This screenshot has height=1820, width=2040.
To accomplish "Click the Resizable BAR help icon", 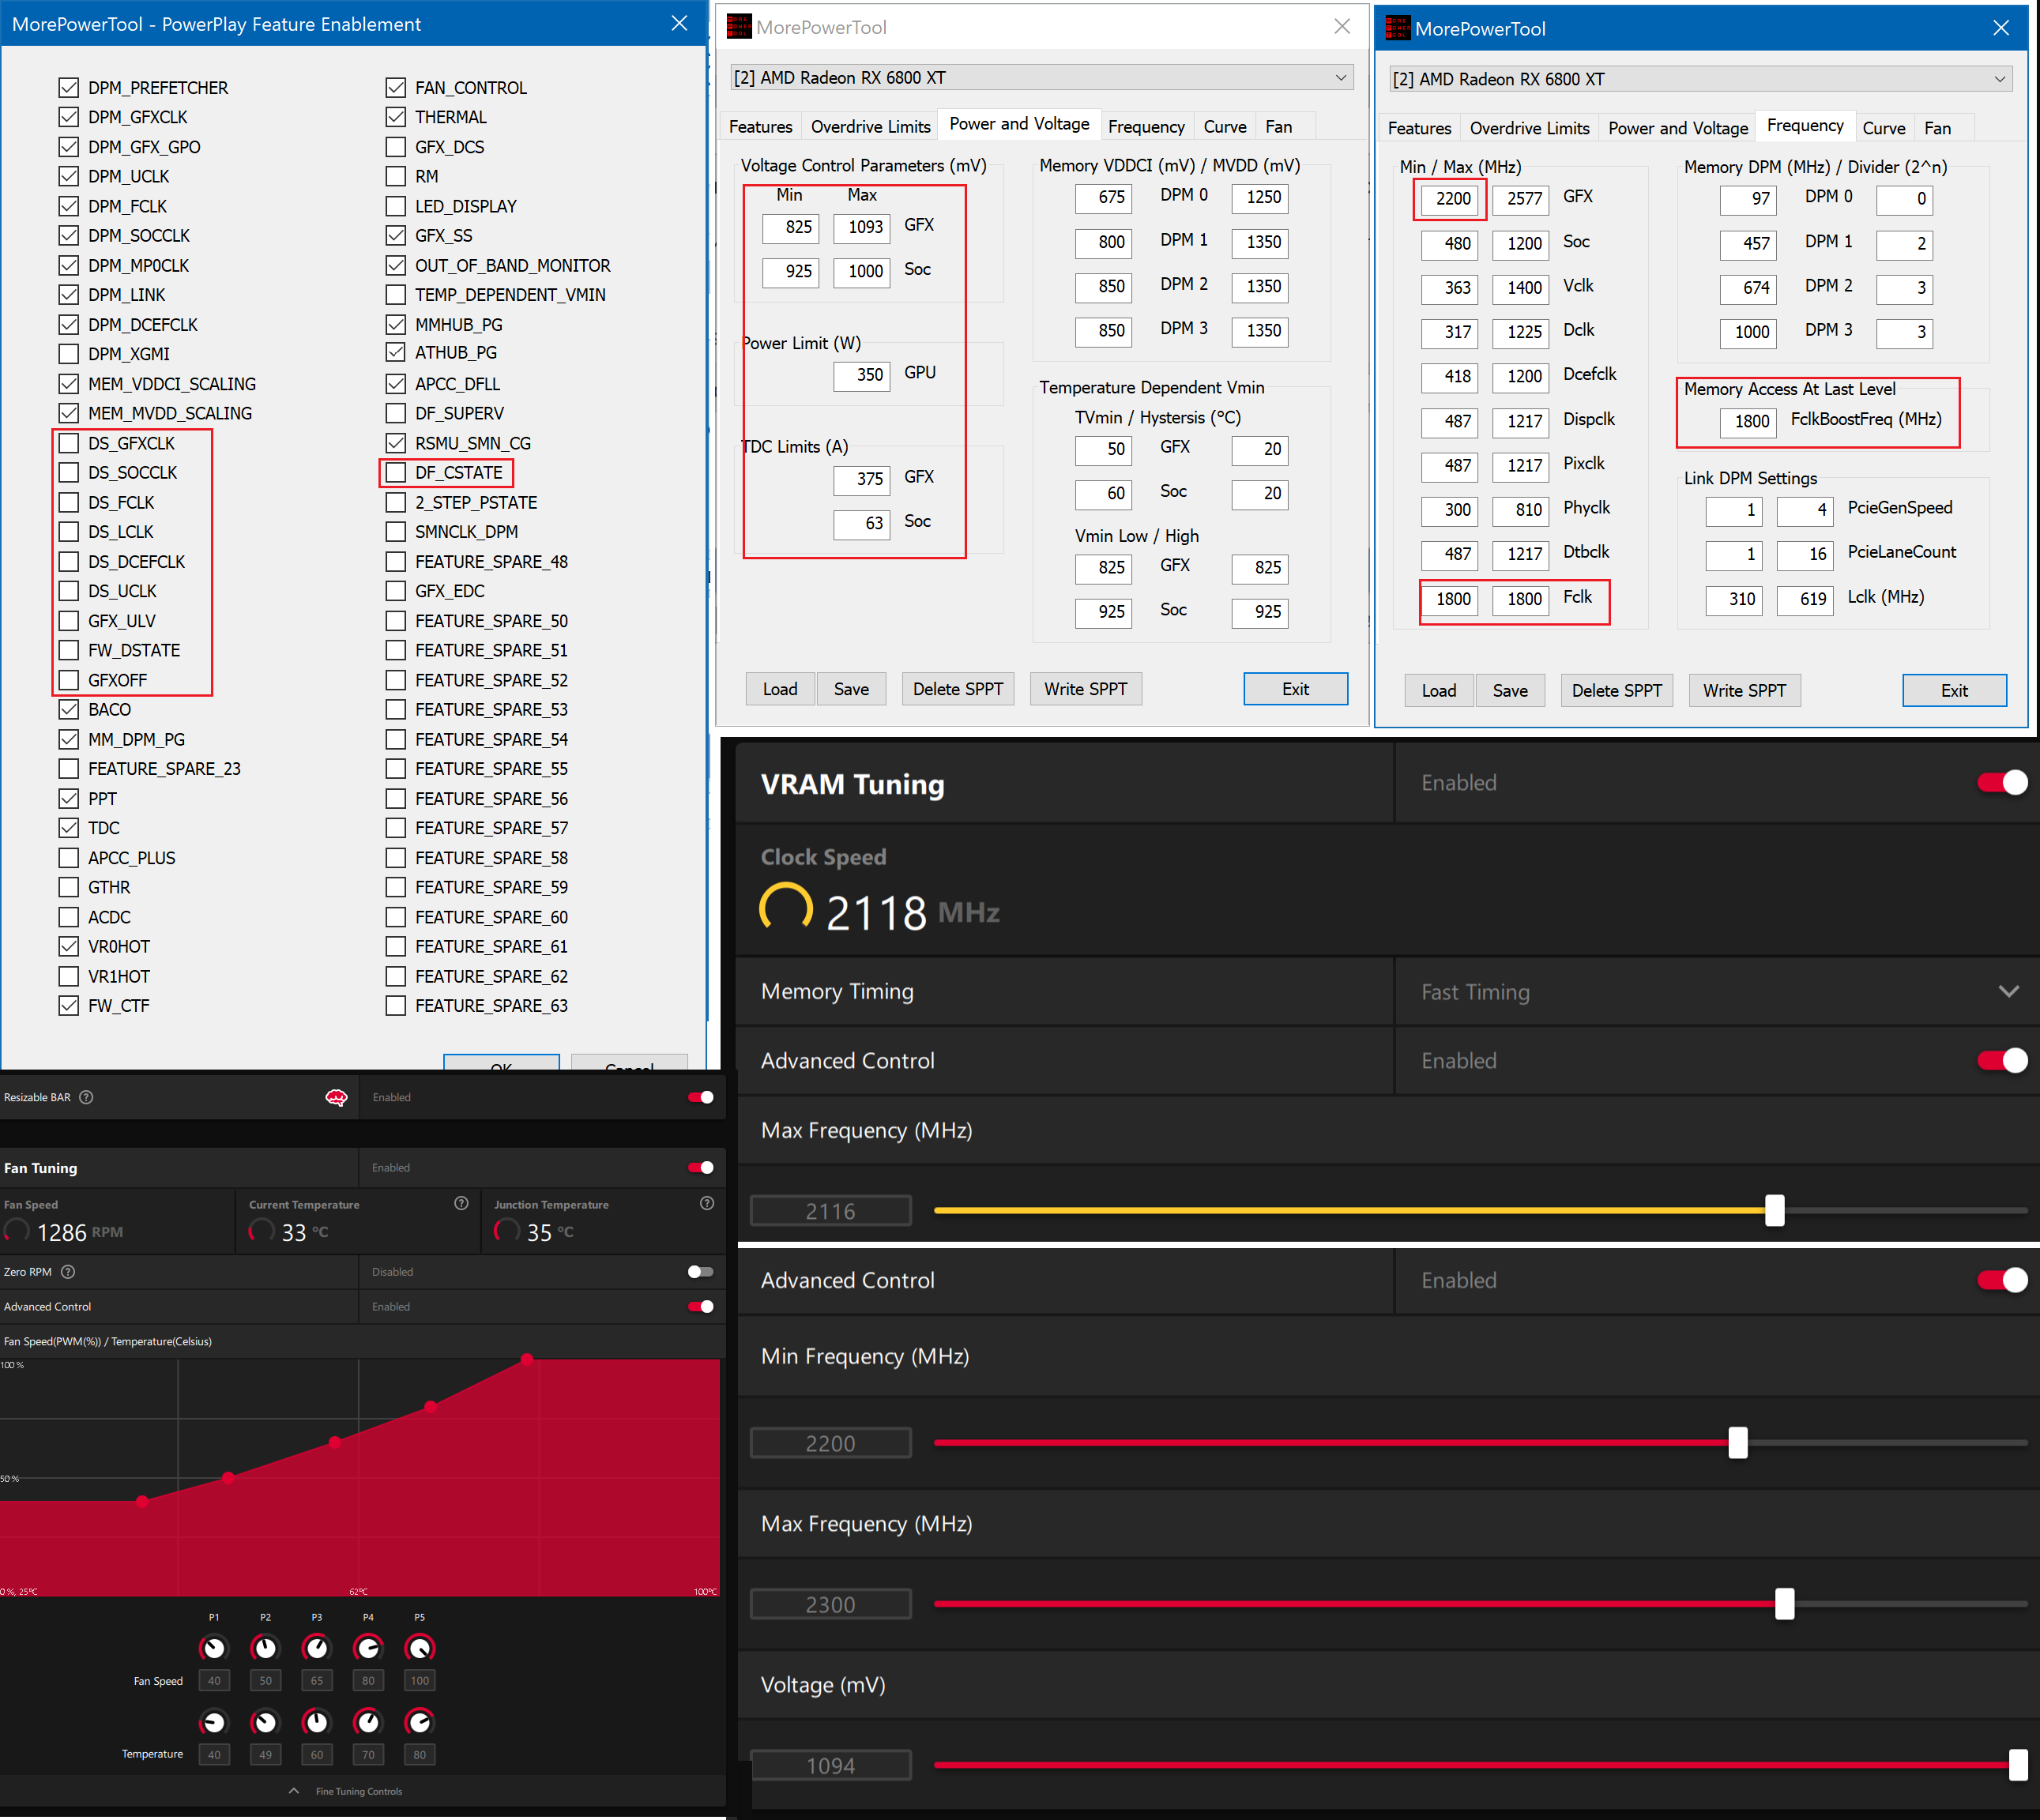I will [x=86, y=1097].
